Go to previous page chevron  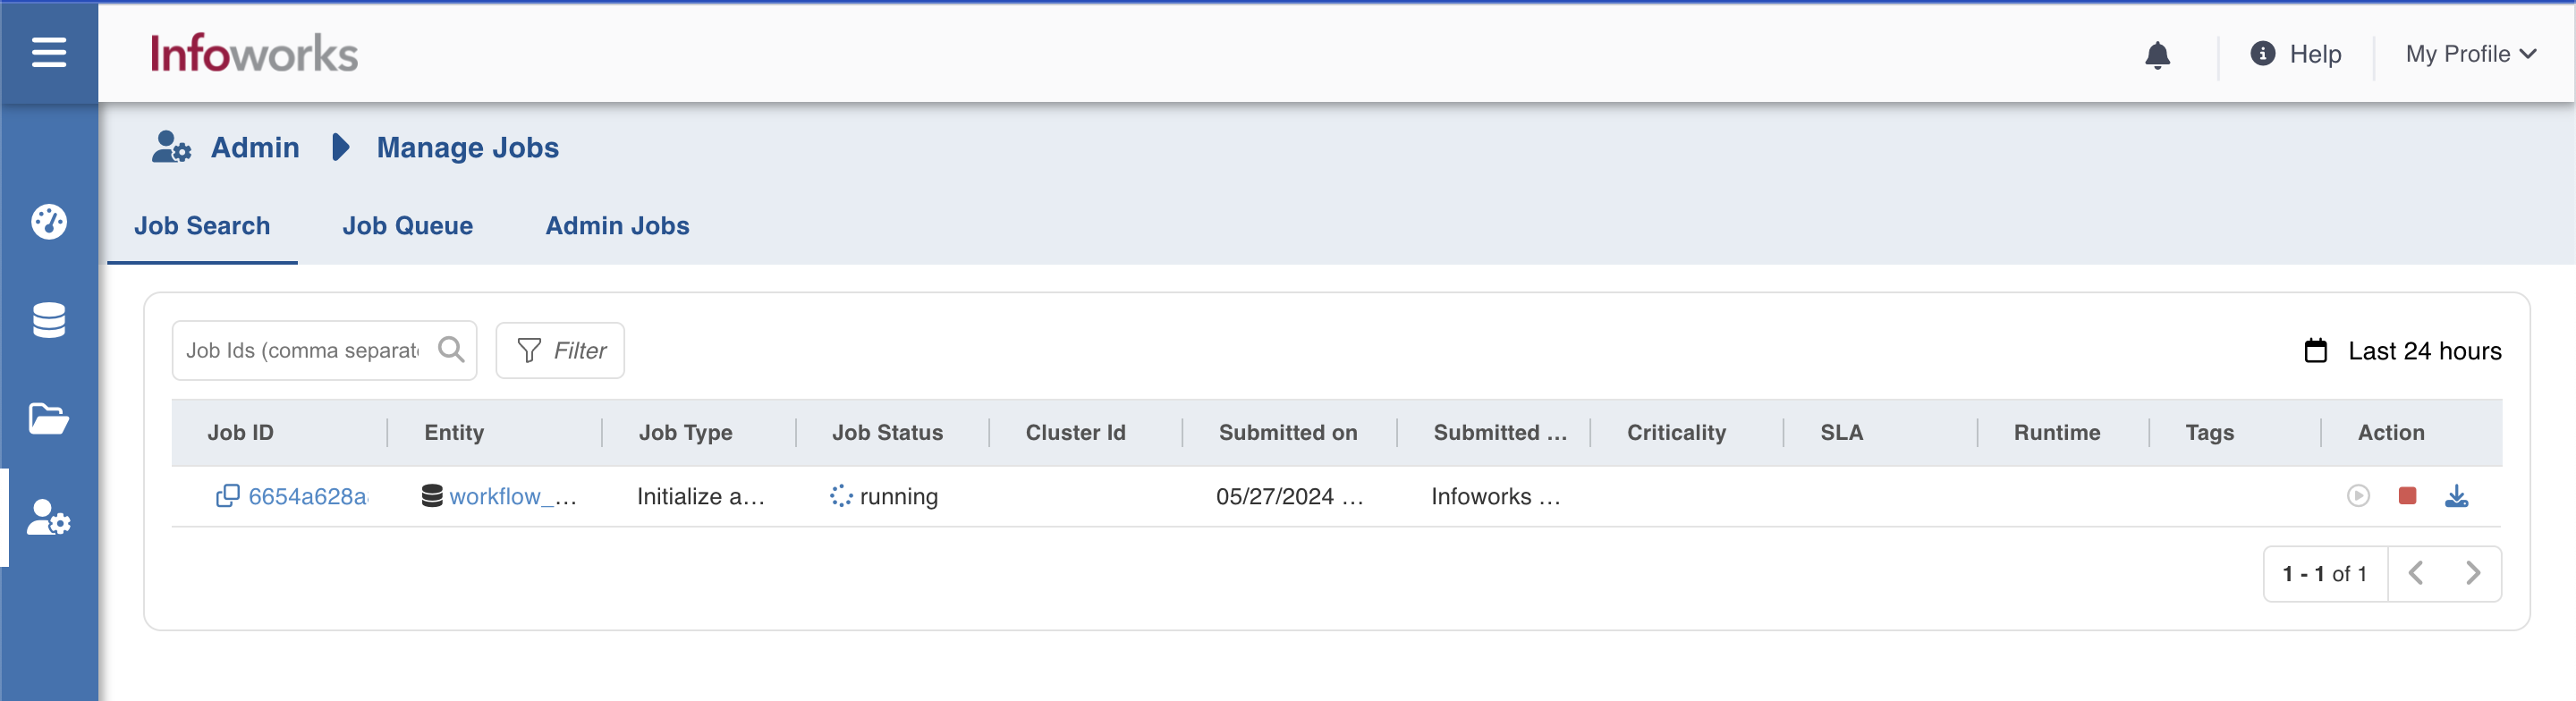coord(2415,573)
